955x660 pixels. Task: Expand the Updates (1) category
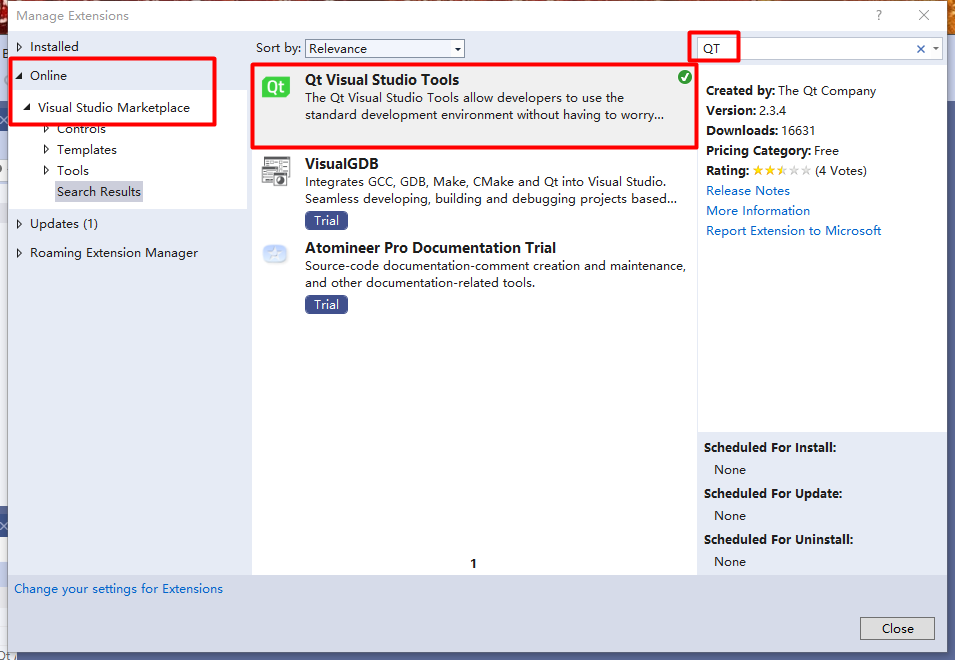[x=19, y=224]
